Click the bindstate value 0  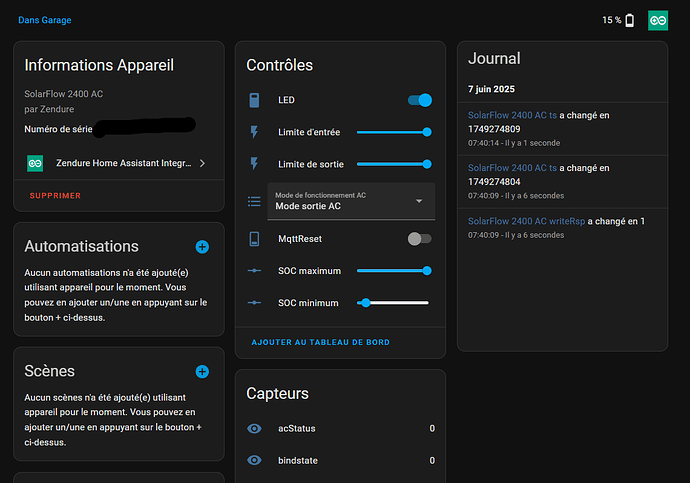(432, 461)
